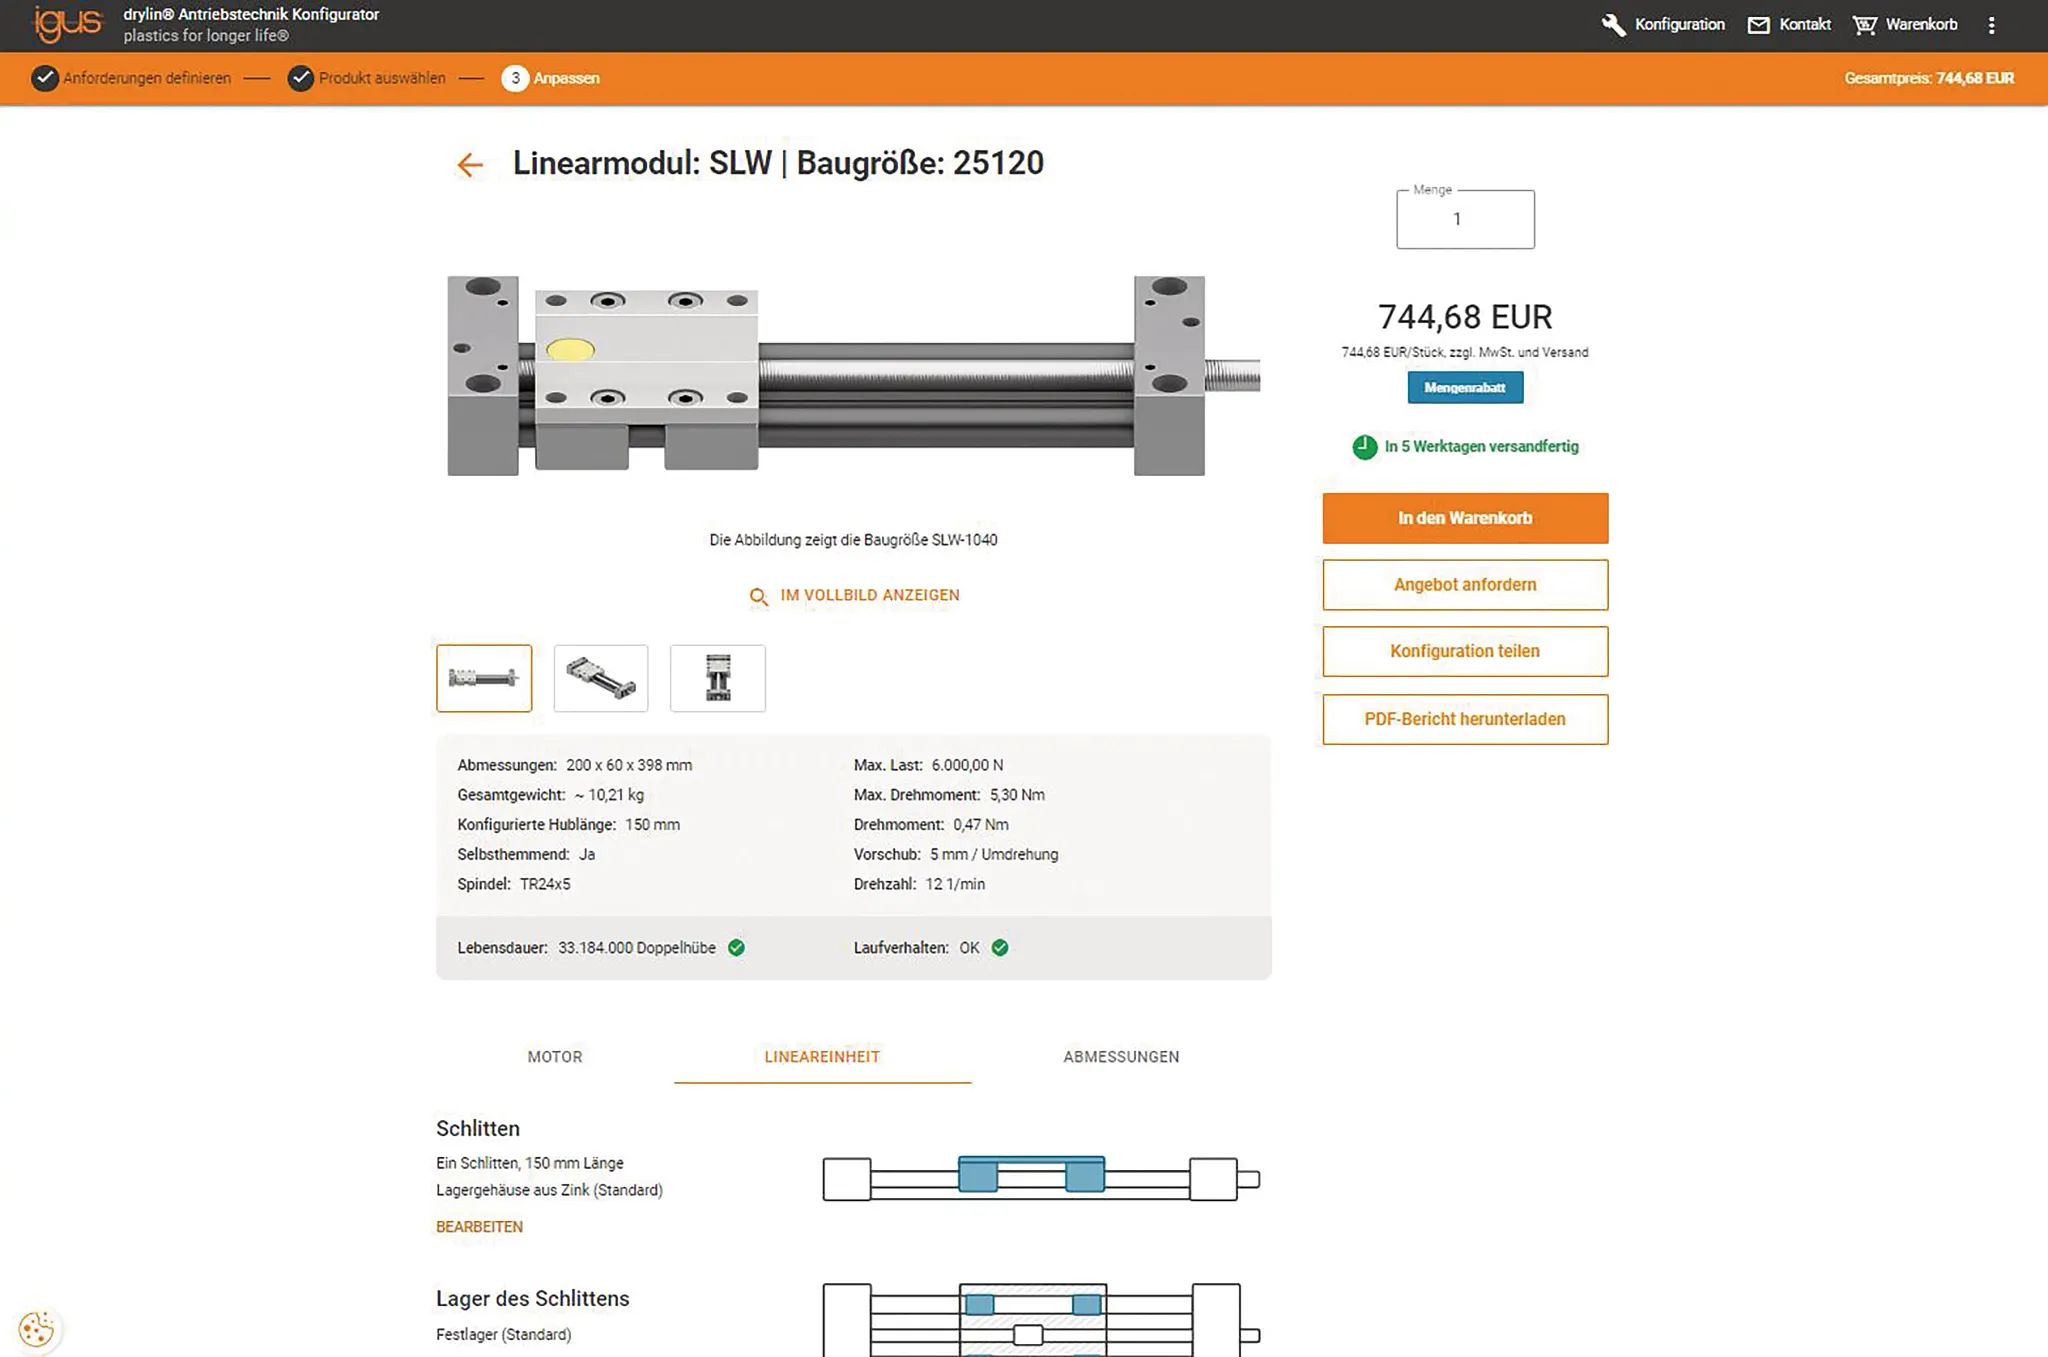Click the 'Linearmodul: SLW | Baugröße: 25120' heading
This screenshot has width=2048, height=1357.
tap(778, 163)
